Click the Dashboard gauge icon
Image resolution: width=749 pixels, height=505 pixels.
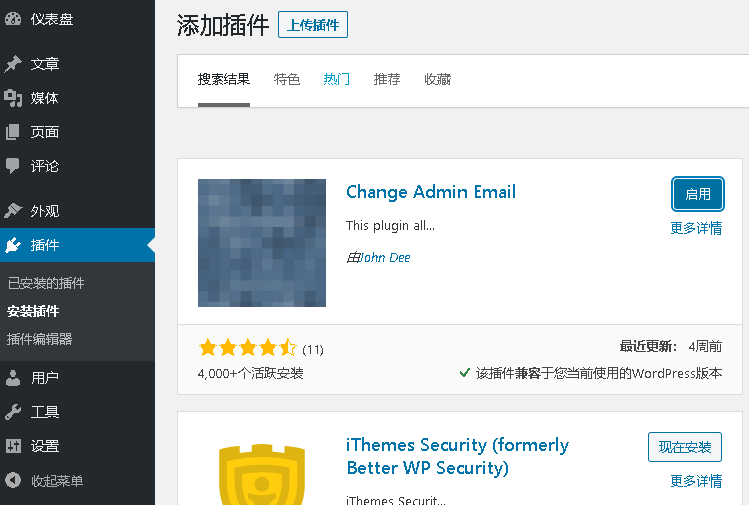click(13, 19)
